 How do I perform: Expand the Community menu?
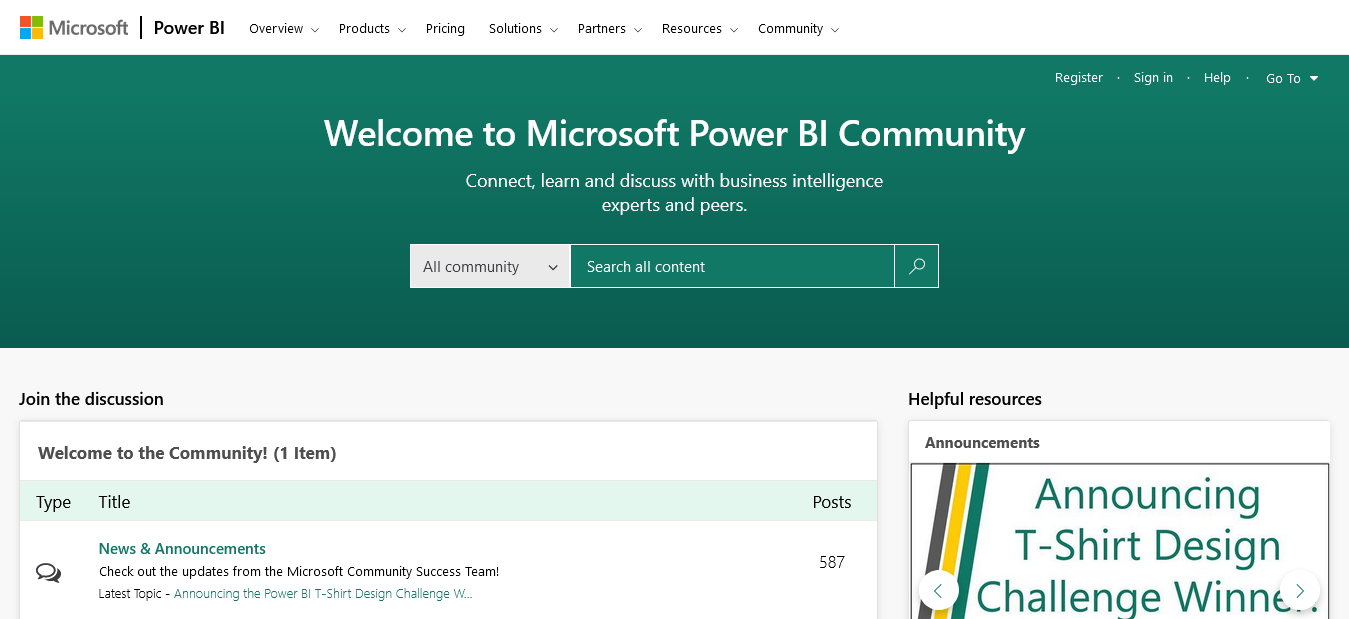[798, 29]
